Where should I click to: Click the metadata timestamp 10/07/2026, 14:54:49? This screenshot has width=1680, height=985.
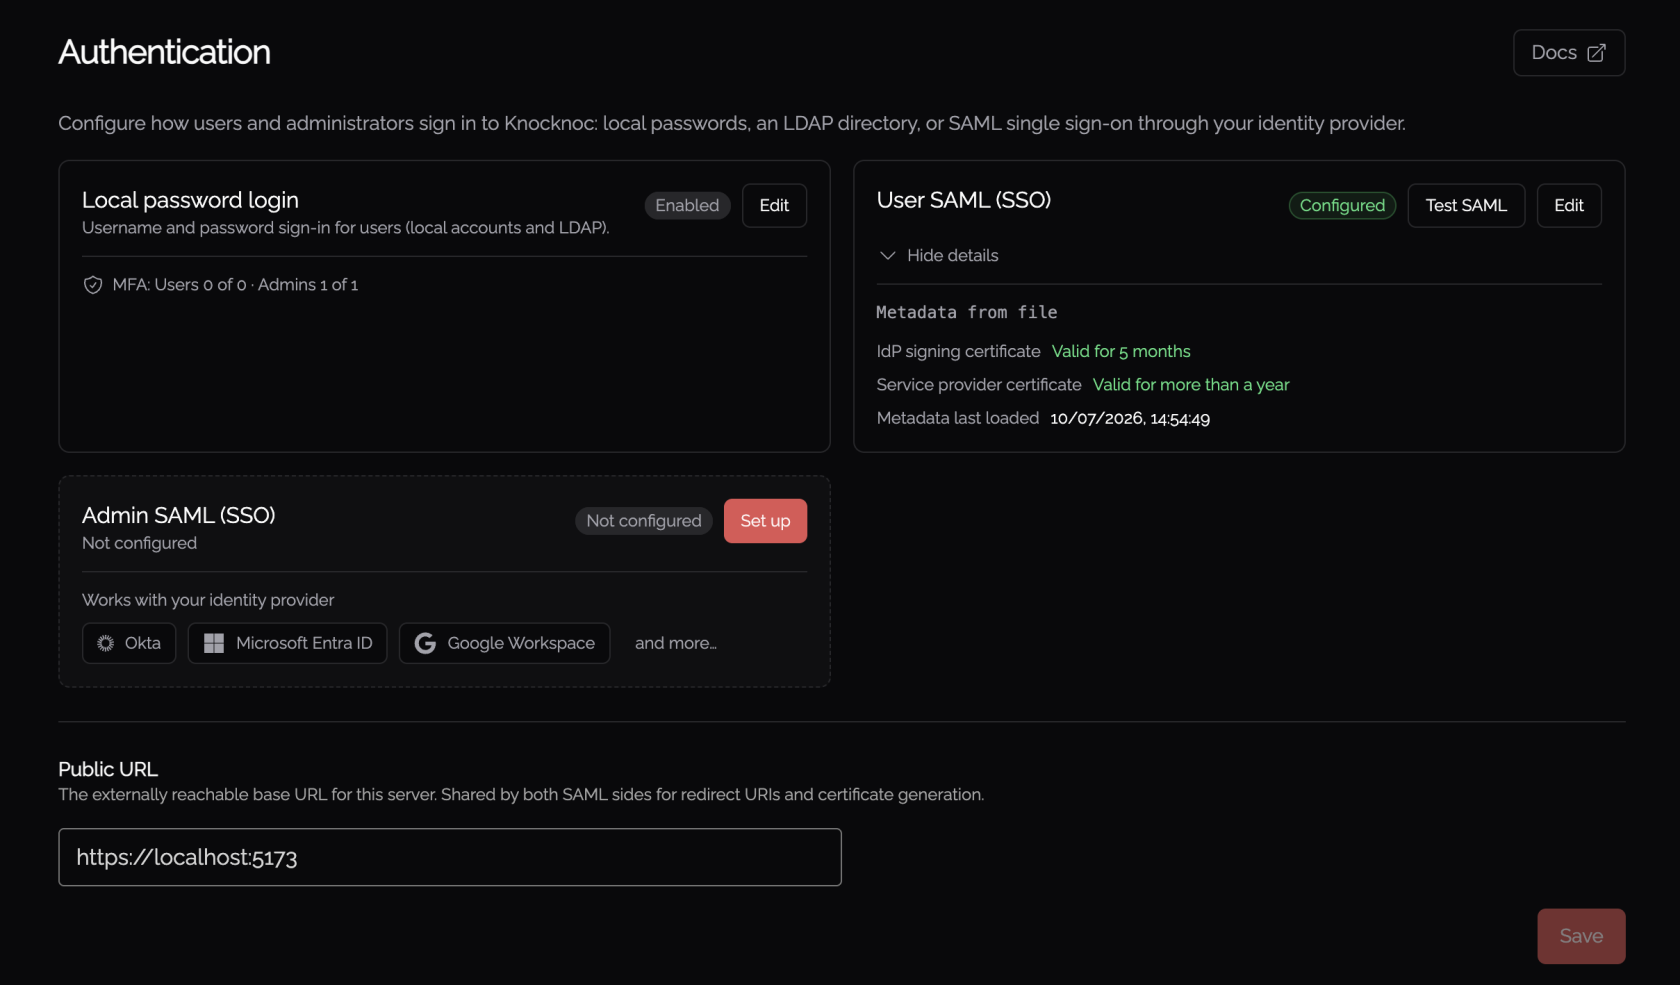(x=1130, y=419)
